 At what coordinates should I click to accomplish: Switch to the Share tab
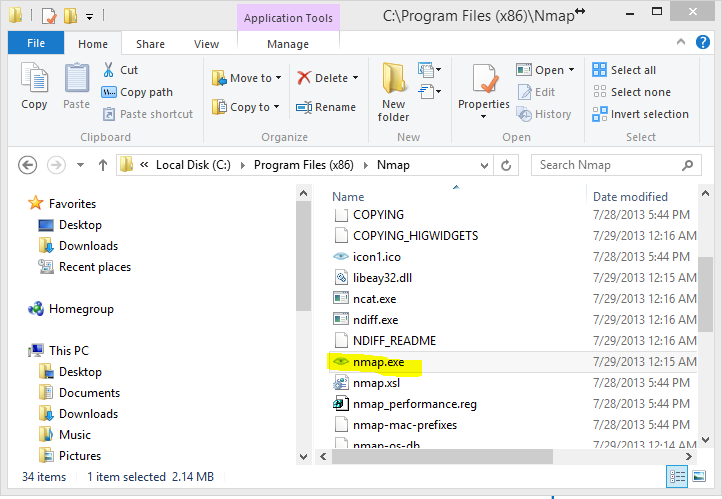(x=150, y=44)
